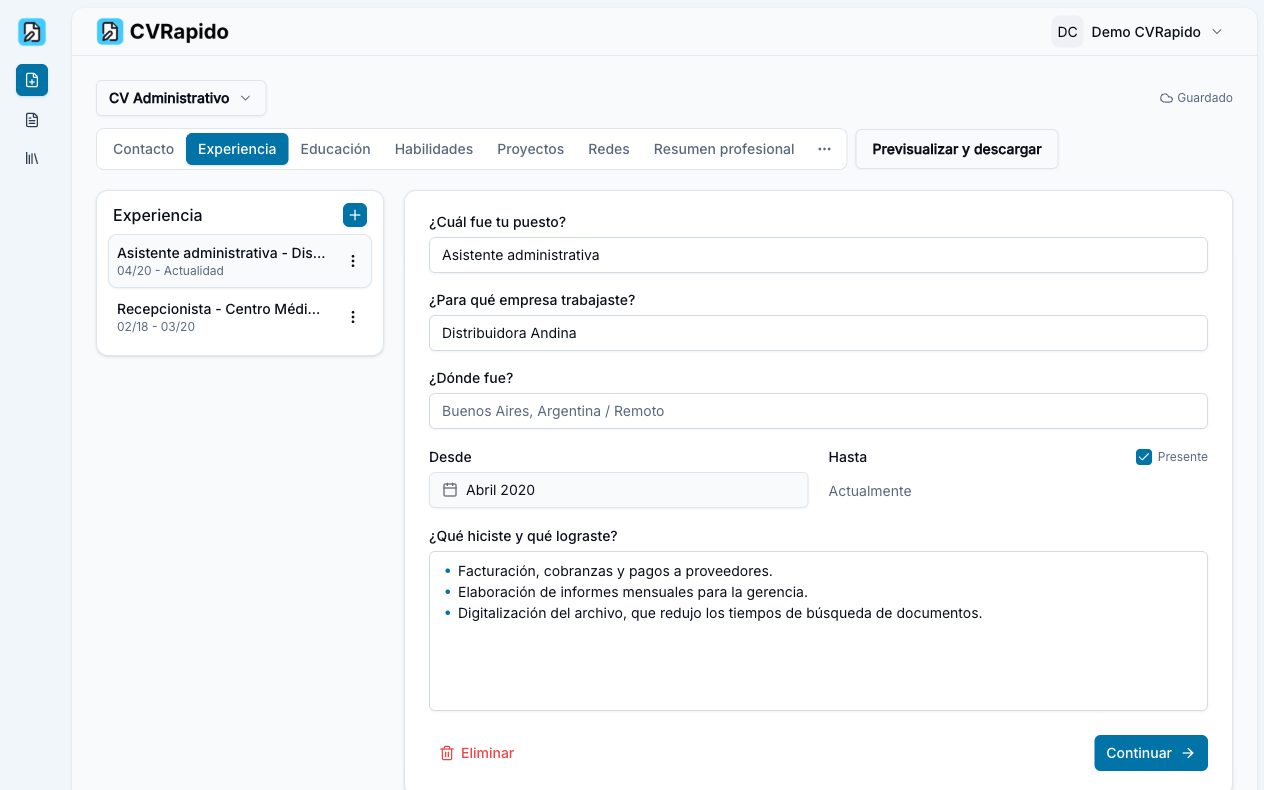Click Previsualizar y descargar button
This screenshot has width=1264, height=790.
click(x=957, y=149)
